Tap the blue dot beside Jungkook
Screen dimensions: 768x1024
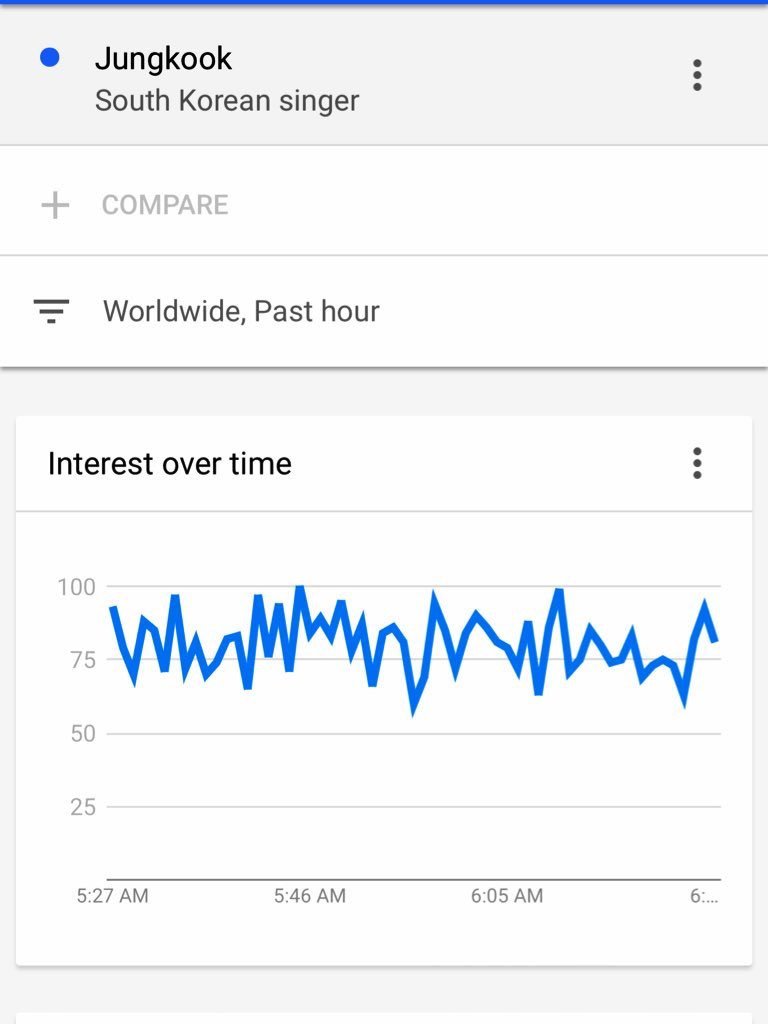pyautogui.click(x=50, y=59)
